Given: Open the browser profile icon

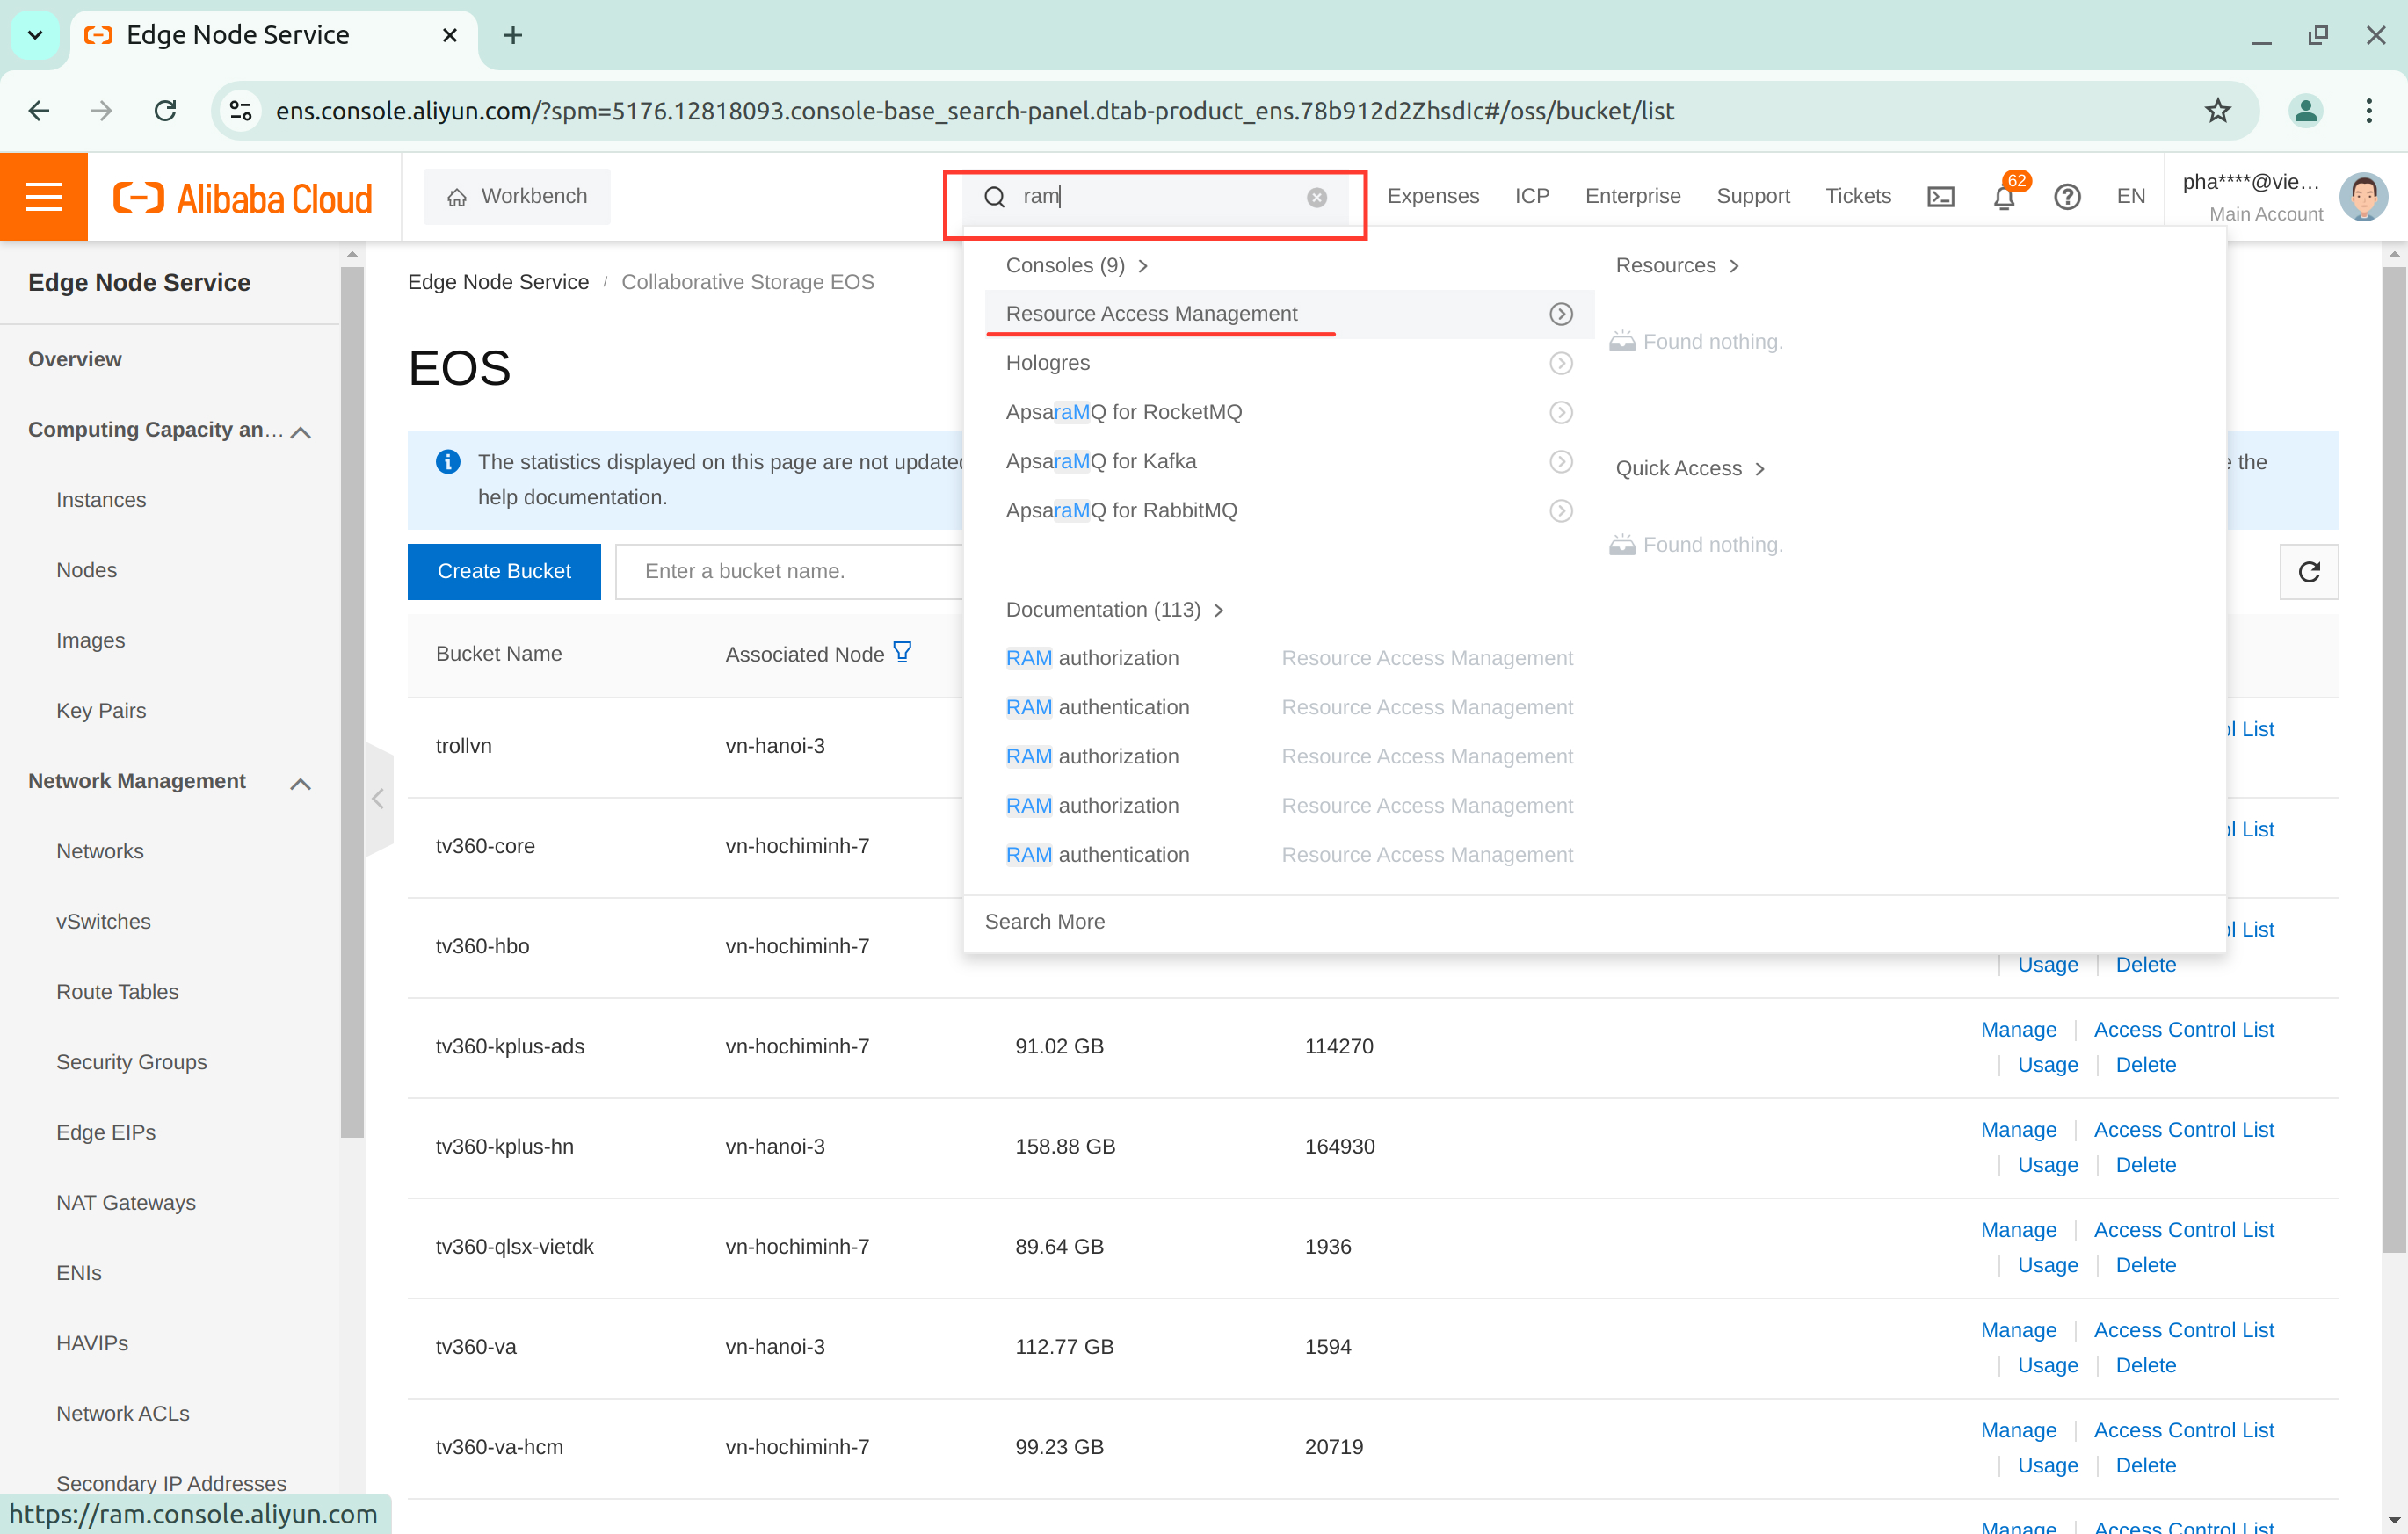Looking at the screenshot, I should pyautogui.click(x=2305, y=111).
